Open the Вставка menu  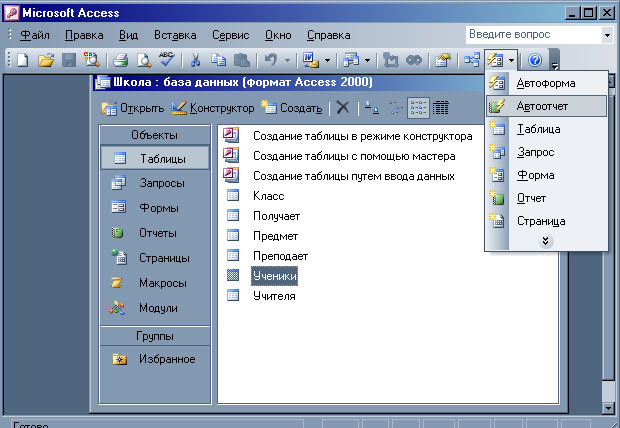[x=175, y=35]
